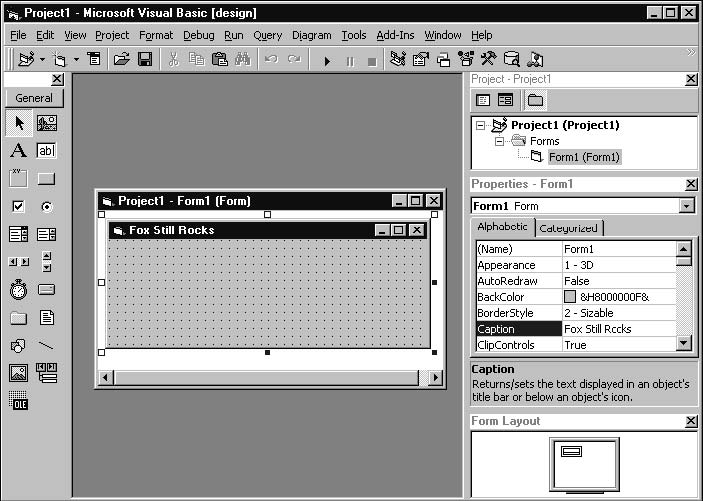Select the Frame control tool

click(x=18, y=179)
